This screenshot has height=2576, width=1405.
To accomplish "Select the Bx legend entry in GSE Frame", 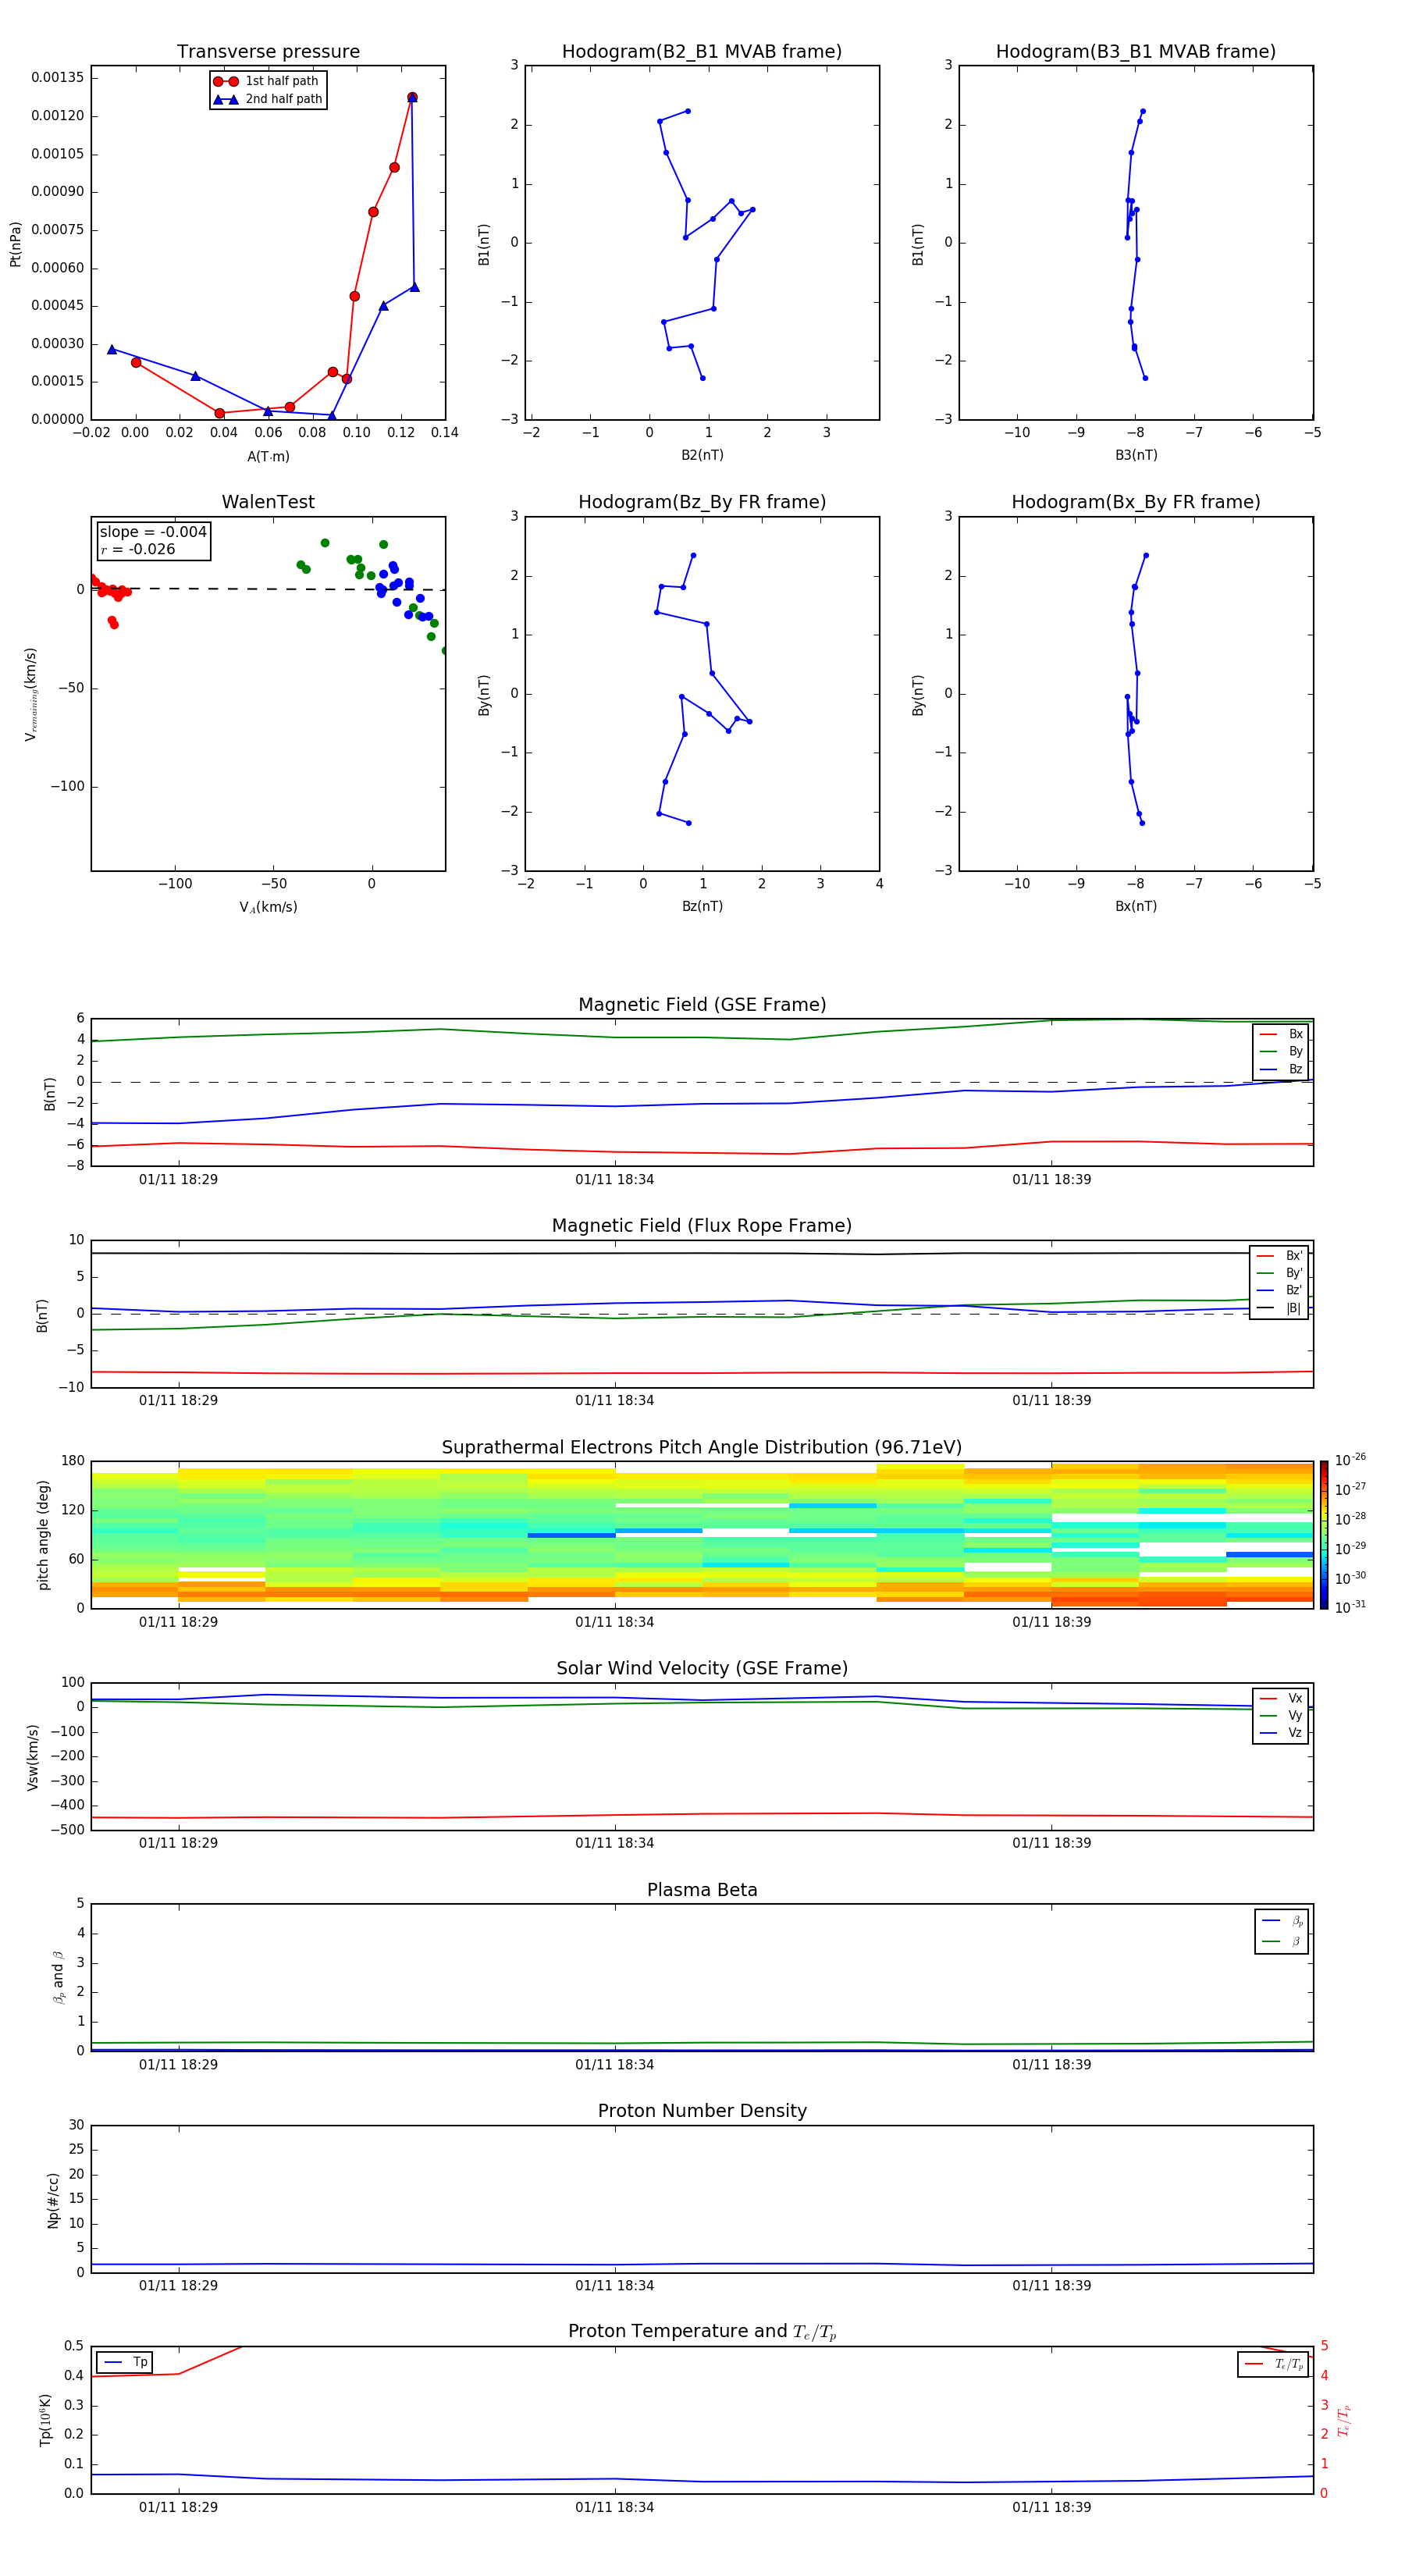I will (x=1281, y=1034).
